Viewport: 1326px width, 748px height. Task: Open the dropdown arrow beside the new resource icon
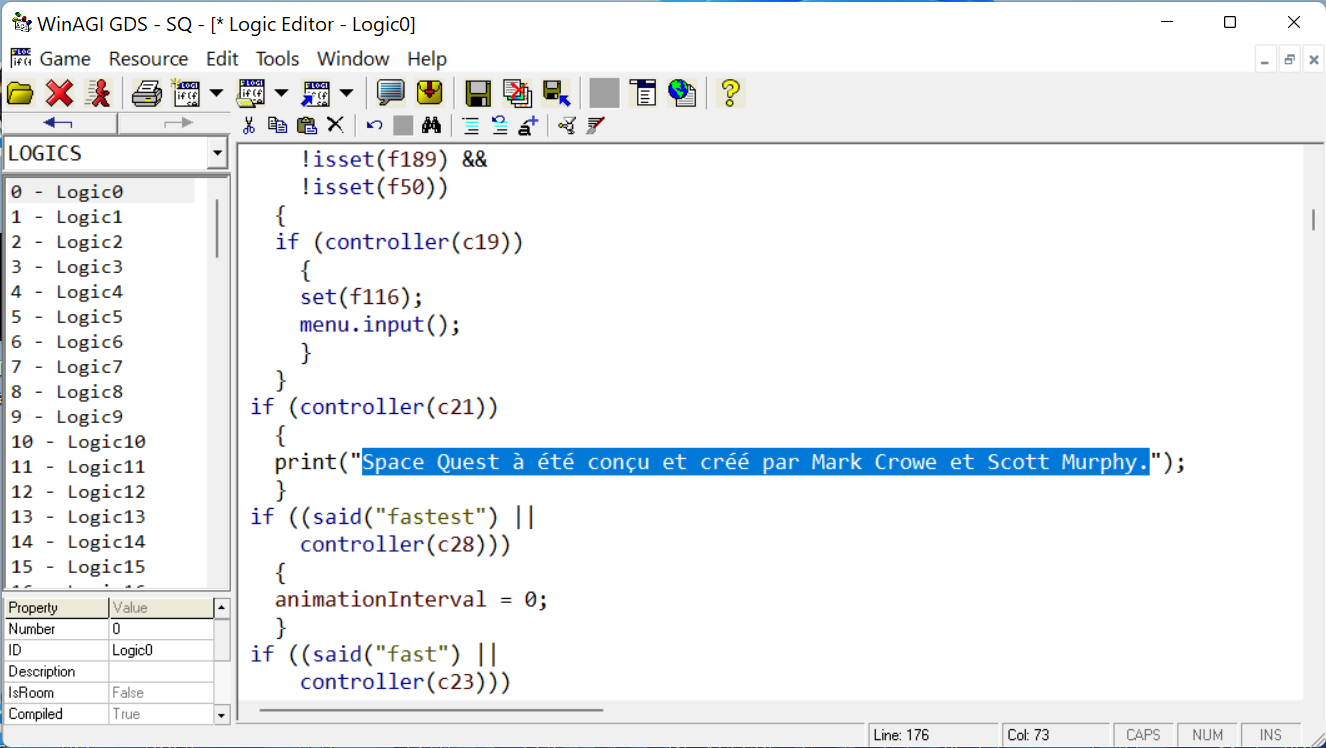[216, 93]
